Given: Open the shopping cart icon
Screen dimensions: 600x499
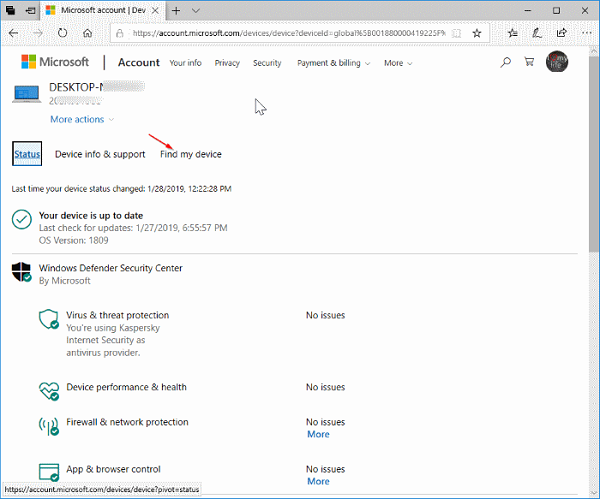Looking at the screenshot, I should click(530, 62).
